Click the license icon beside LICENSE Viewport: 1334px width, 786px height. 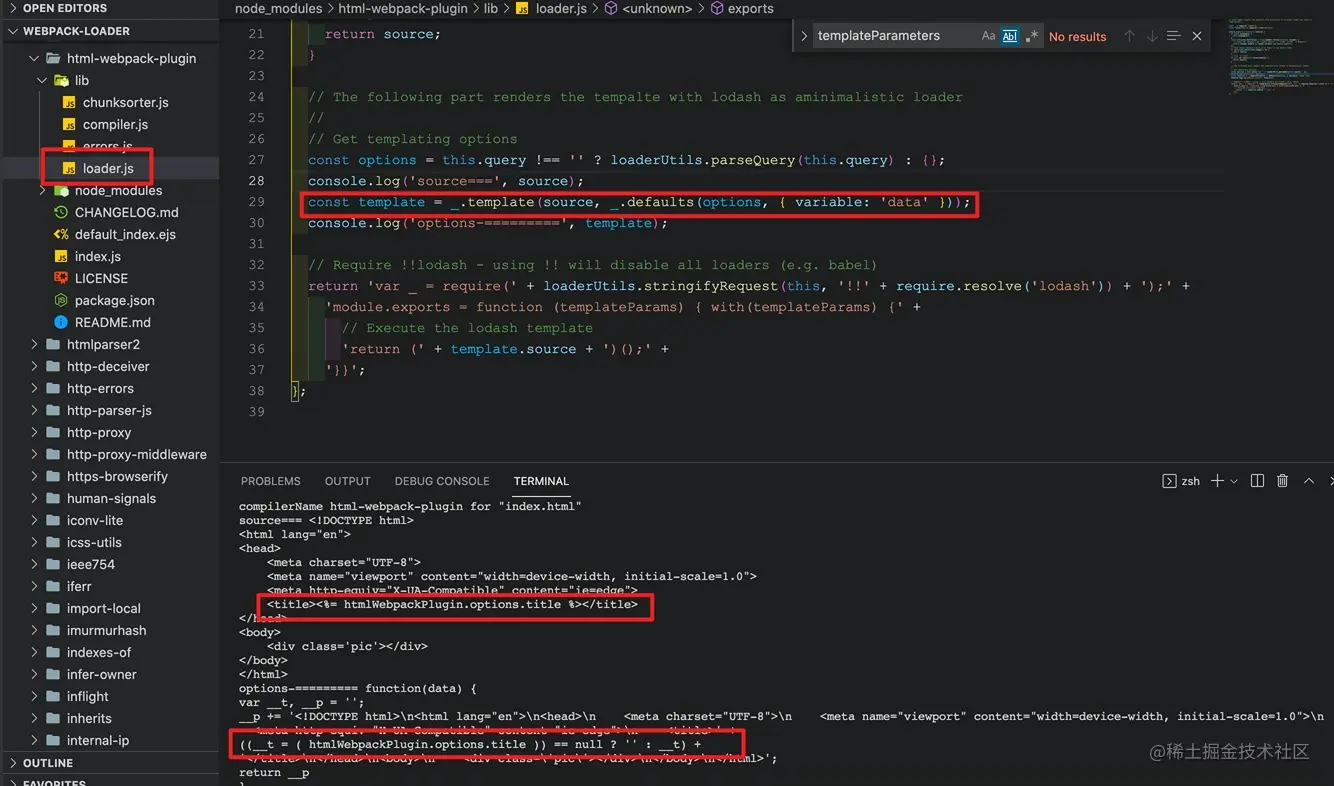pos(61,278)
